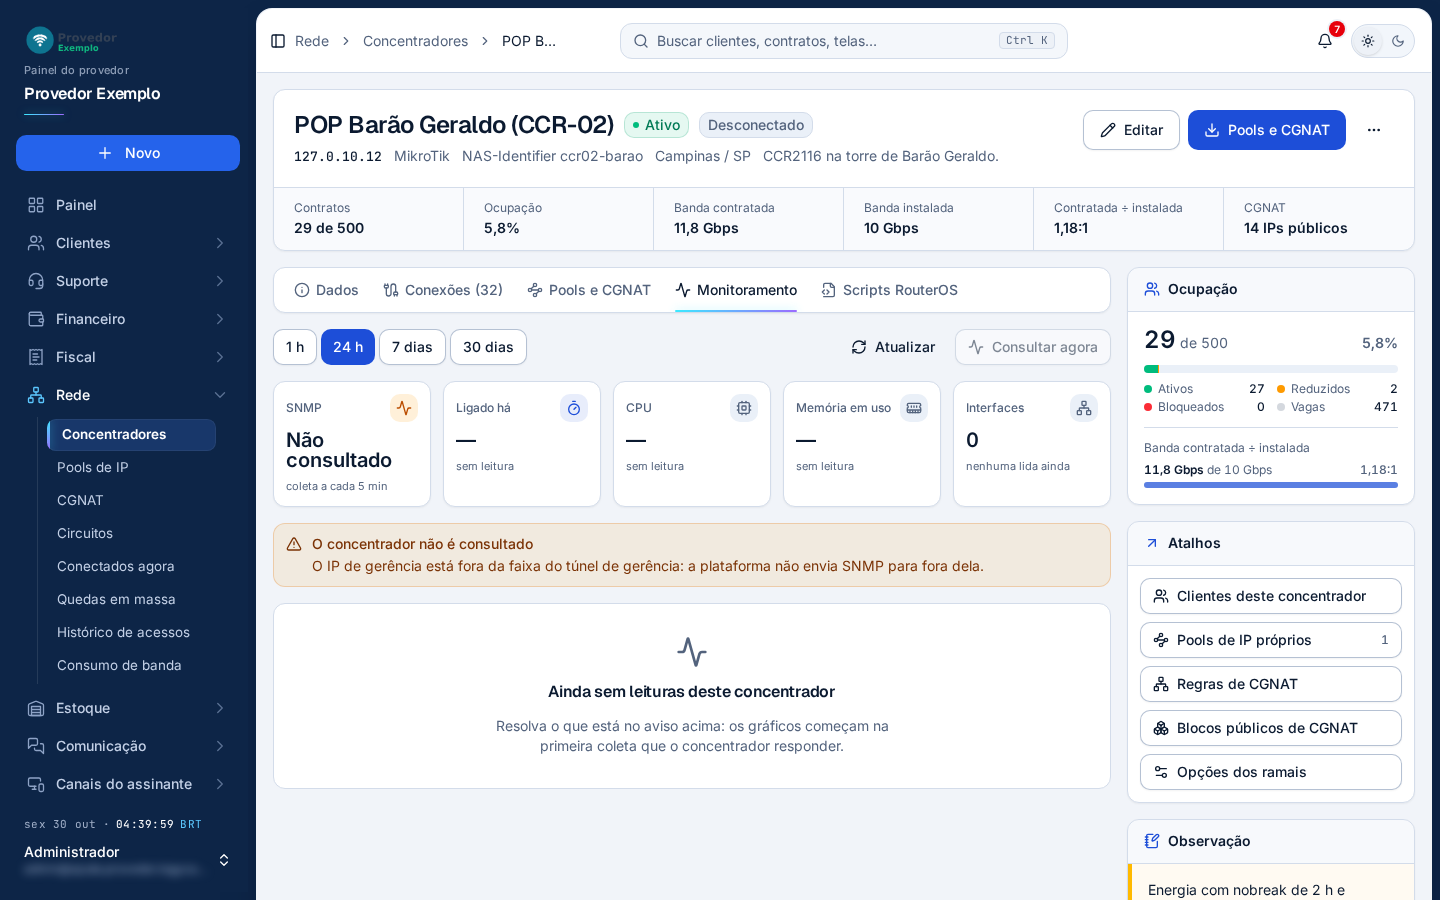
Task: Click the Banda contratada progress bar
Action: point(1271,485)
